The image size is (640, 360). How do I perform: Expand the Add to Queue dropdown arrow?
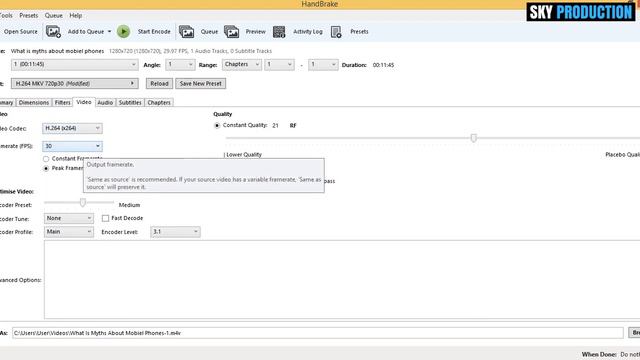point(109,31)
